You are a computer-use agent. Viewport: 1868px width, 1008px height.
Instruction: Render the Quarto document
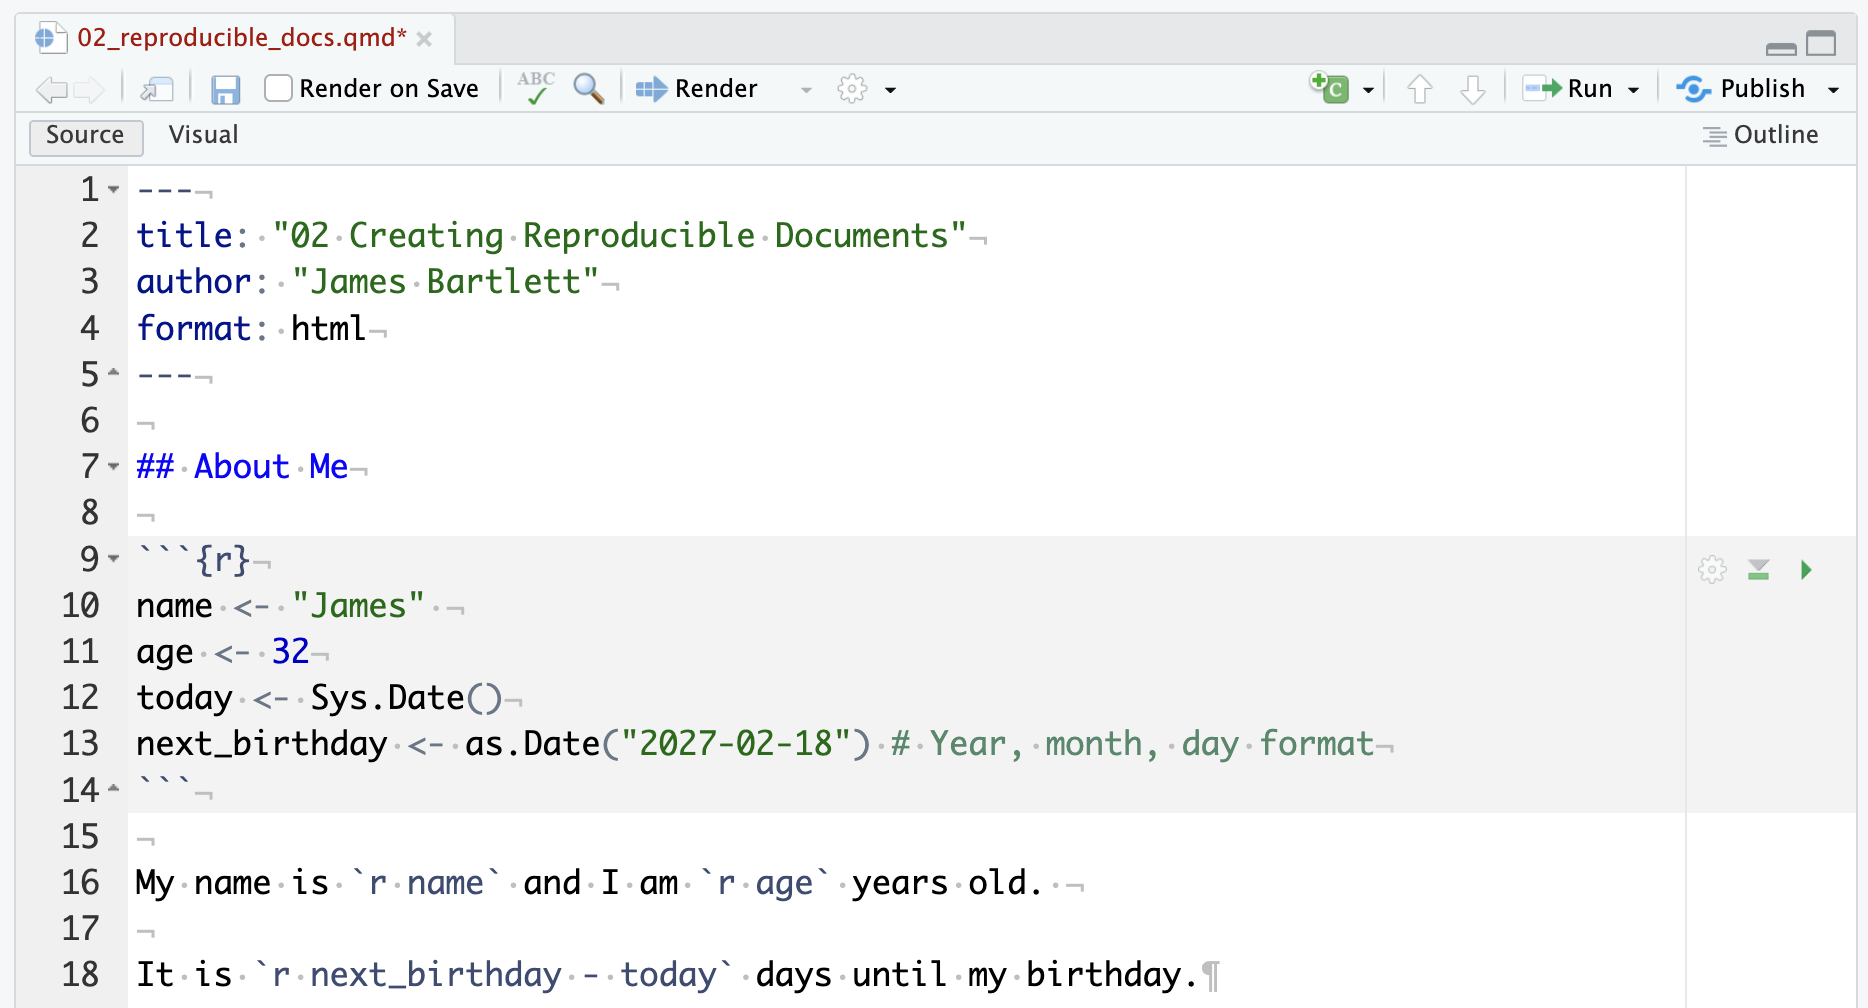pos(697,89)
